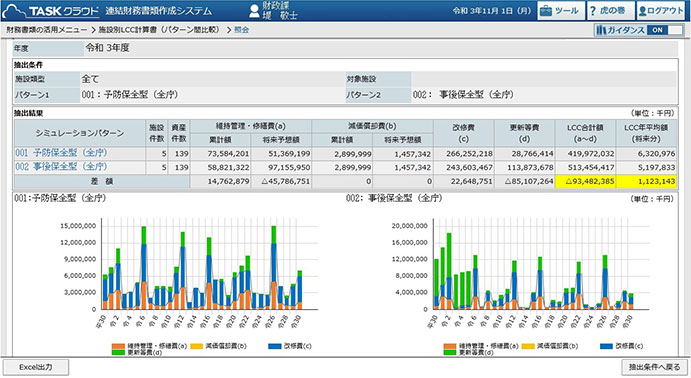The image size is (691, 378).
Task: Click blue 改修費(c) legend swatch in left chart
Action: click(x=275, y=346)
